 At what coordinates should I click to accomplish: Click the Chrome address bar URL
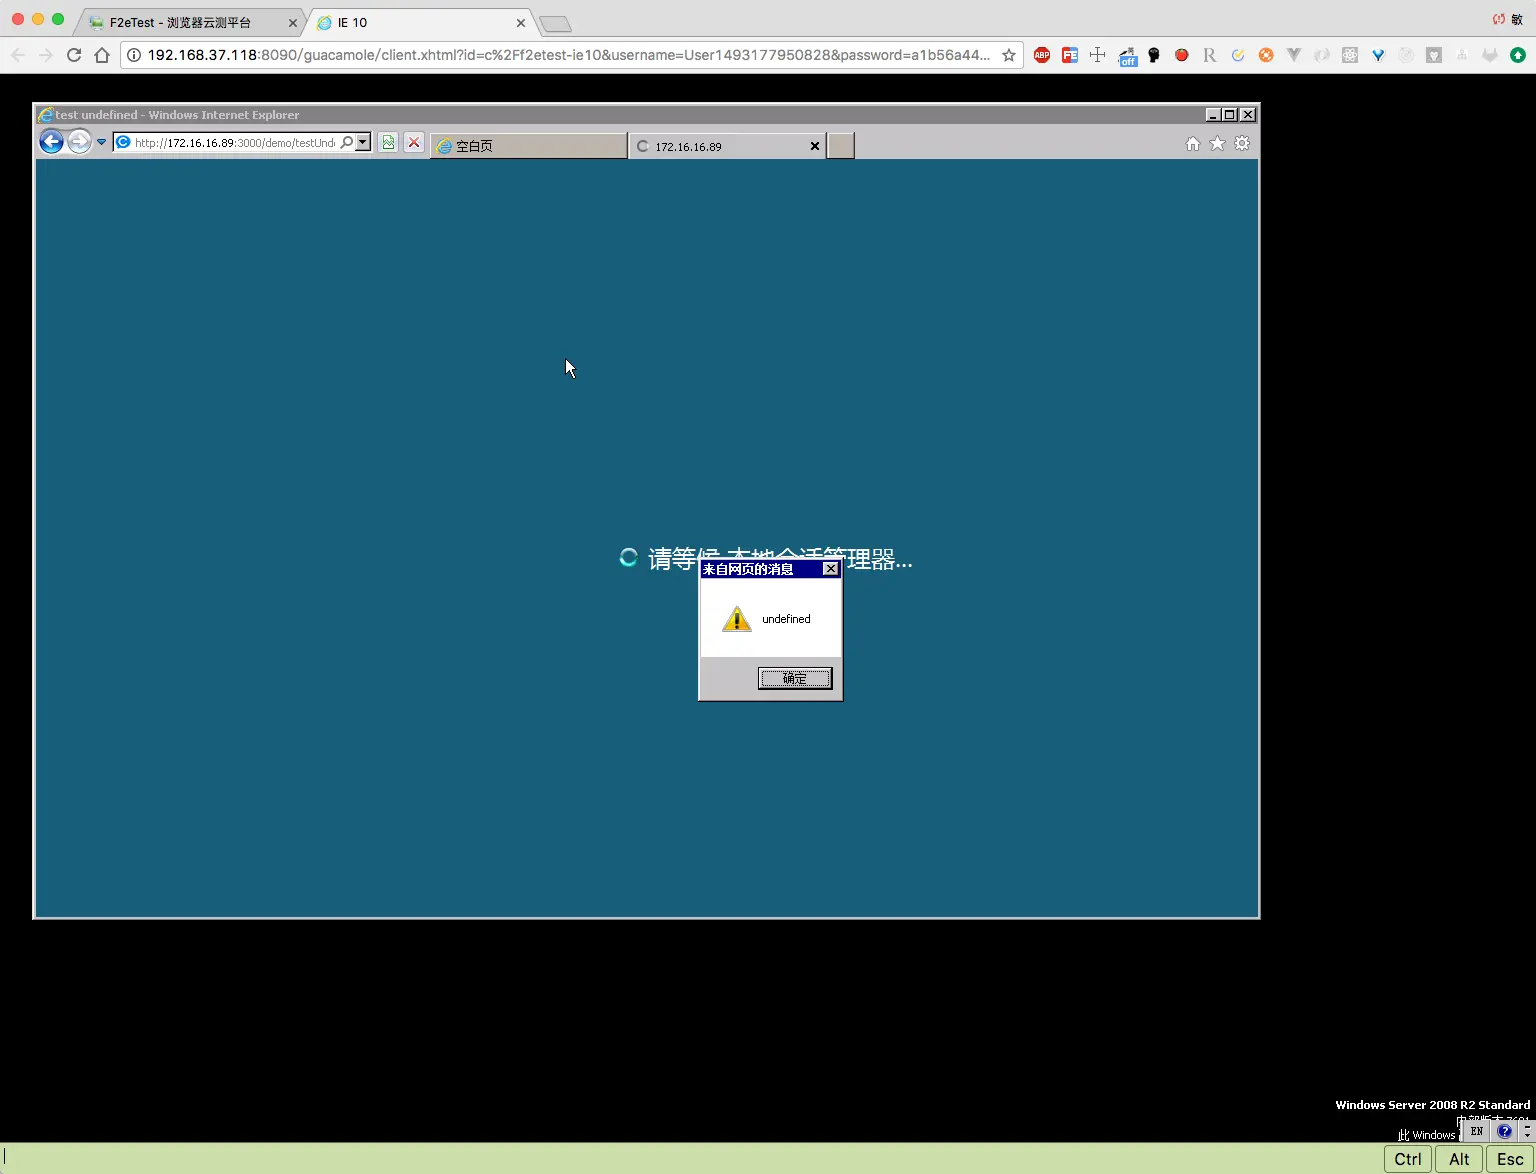pyautogui.click(x=568, y=55)
